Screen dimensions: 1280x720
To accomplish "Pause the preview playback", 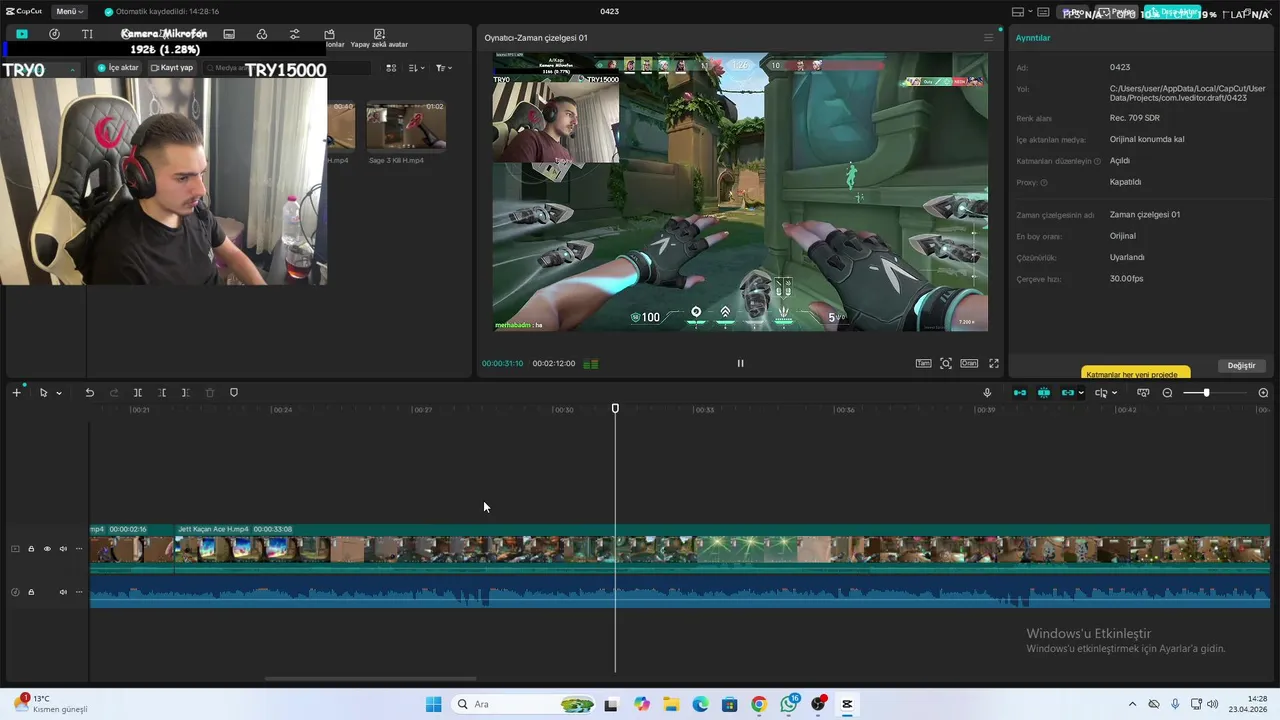I will pos(740,363).
